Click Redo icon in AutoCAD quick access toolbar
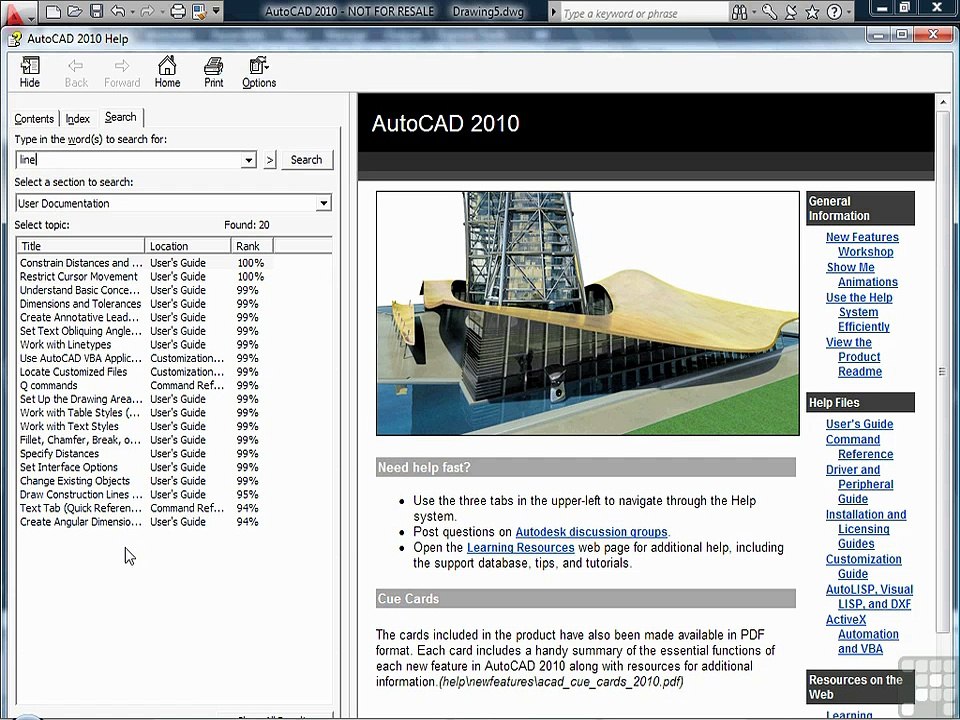Screen dimensions: 960x720 pos(150,11)
